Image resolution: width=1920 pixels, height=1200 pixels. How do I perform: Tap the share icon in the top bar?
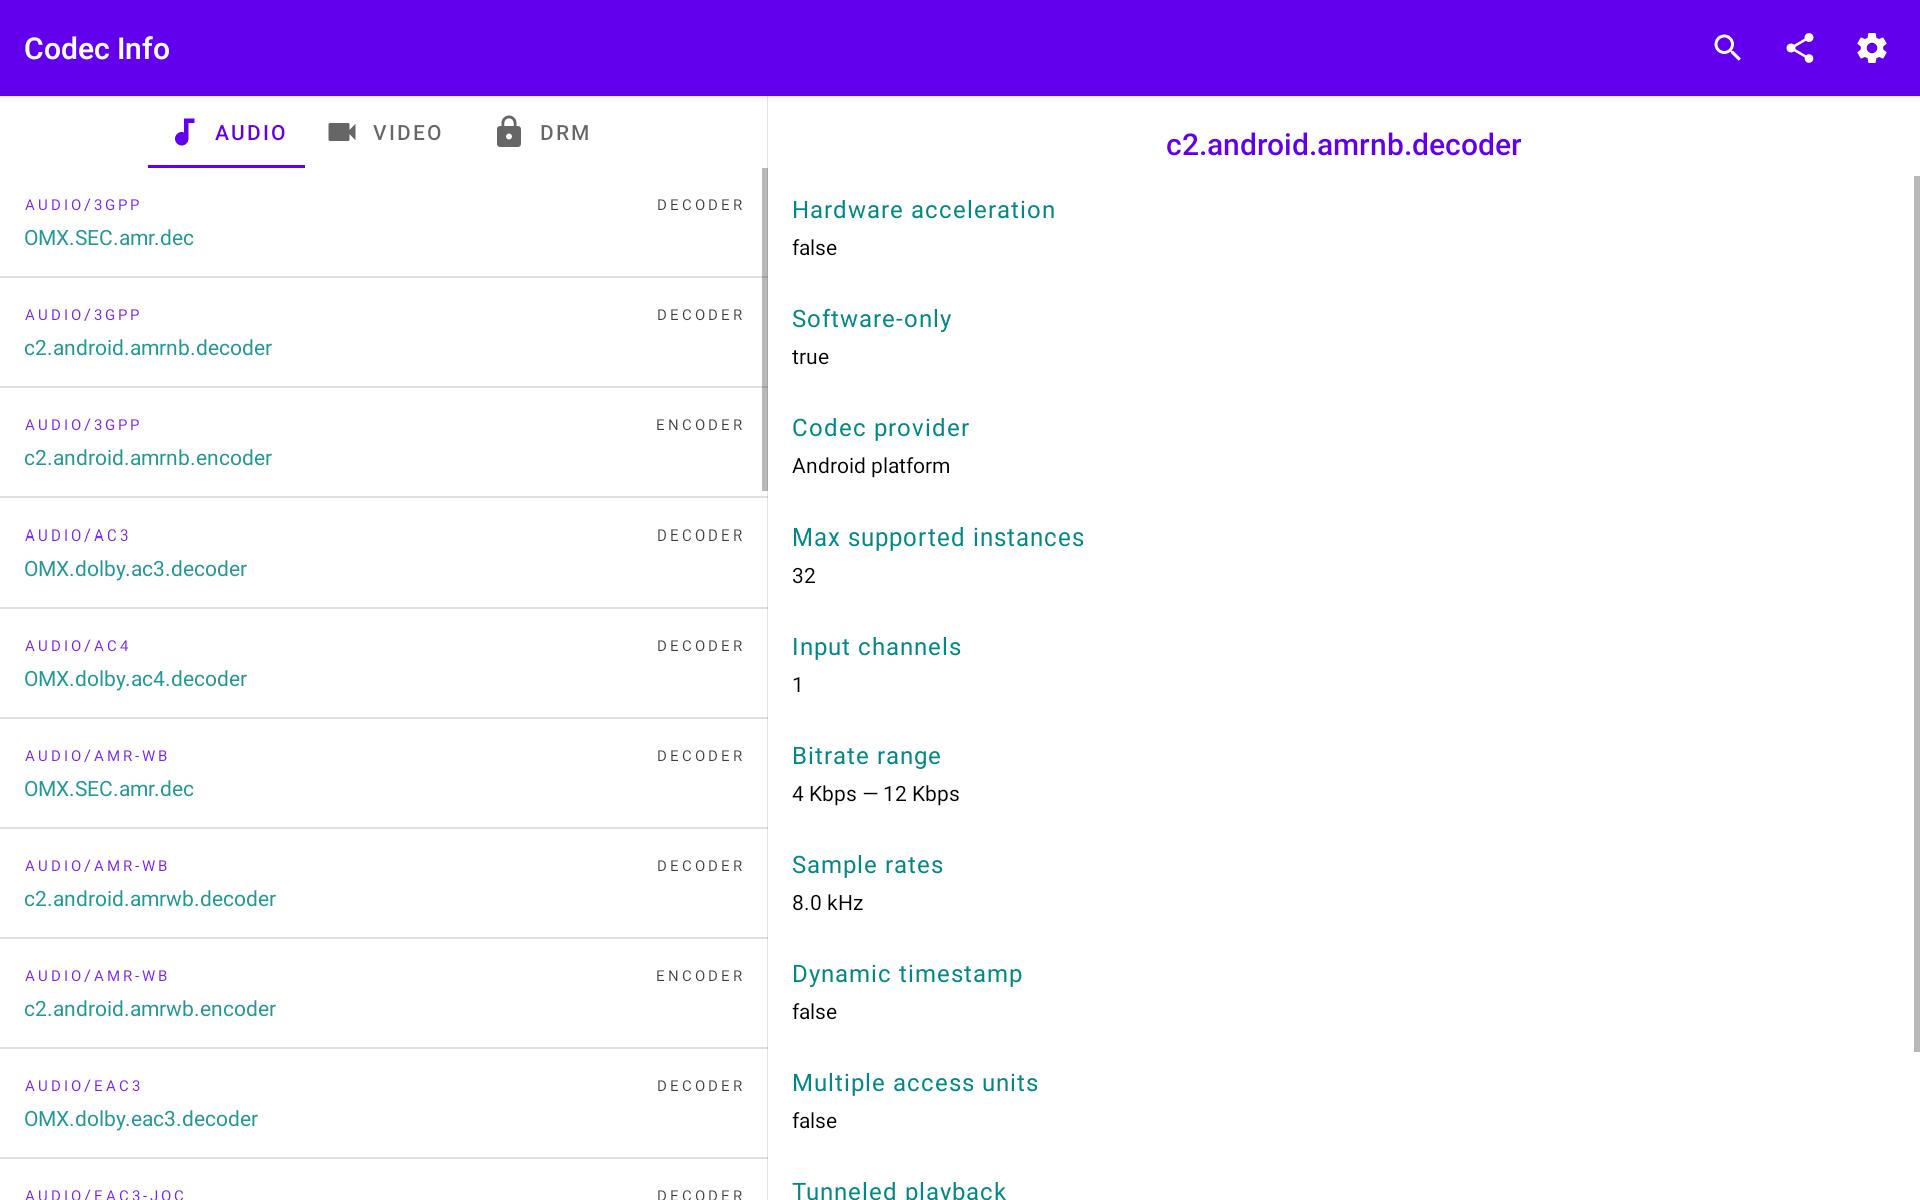[1800, 48]
